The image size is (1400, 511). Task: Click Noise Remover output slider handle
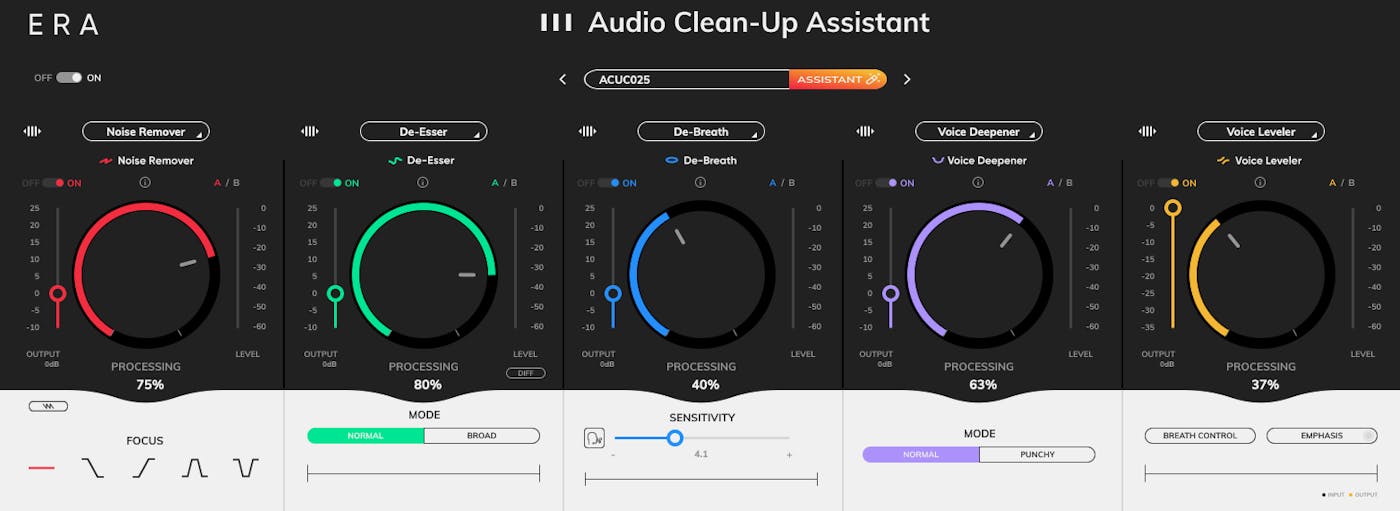[x=58, y=293]
